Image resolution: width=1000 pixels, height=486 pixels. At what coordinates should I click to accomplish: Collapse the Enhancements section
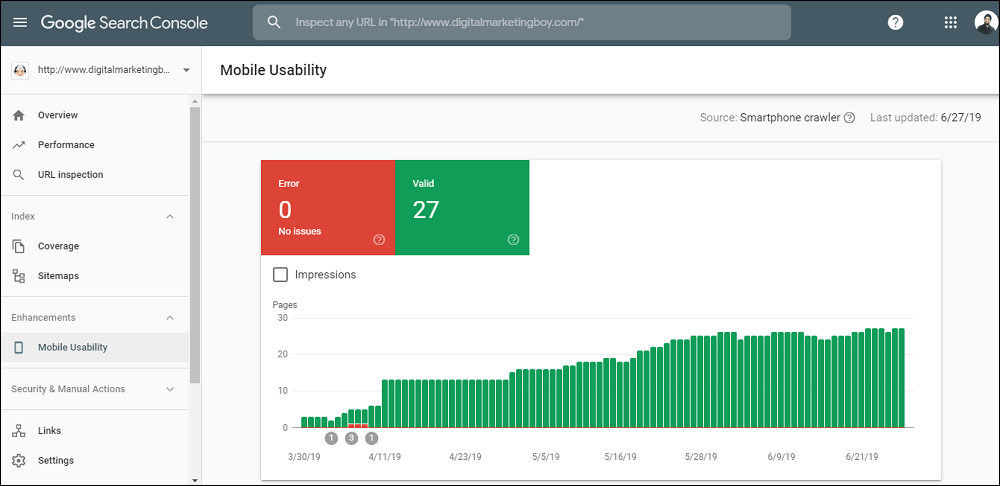point(170,318)
